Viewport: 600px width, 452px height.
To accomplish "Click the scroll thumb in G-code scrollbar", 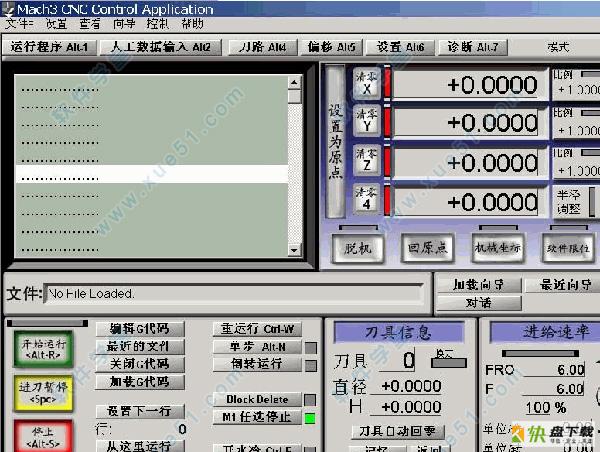I will pyautogui.click(x=294, y=96).
